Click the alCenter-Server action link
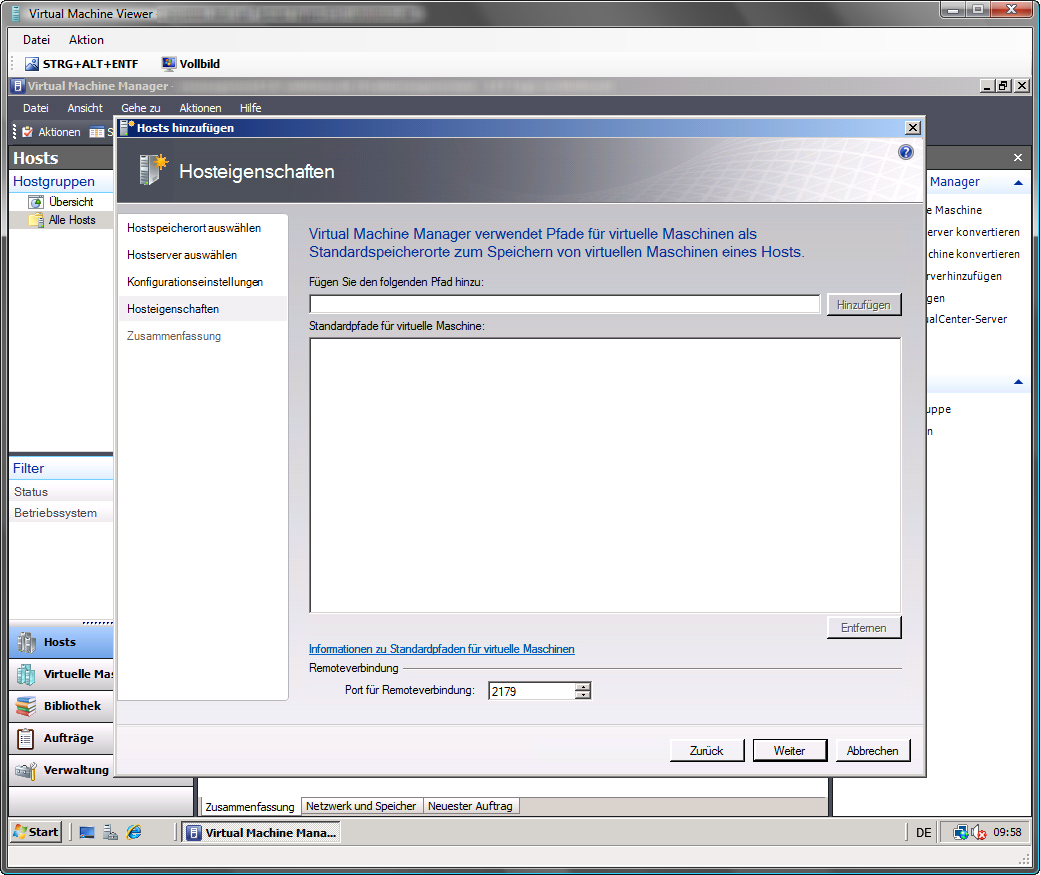Image resolution: width=1040 pixels, height=875 pixels. coord(967,319)
